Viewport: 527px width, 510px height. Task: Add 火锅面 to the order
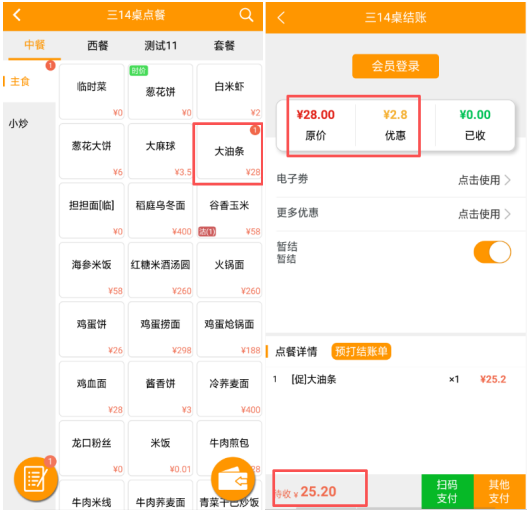pyautogui.click(x=230, y=270)
